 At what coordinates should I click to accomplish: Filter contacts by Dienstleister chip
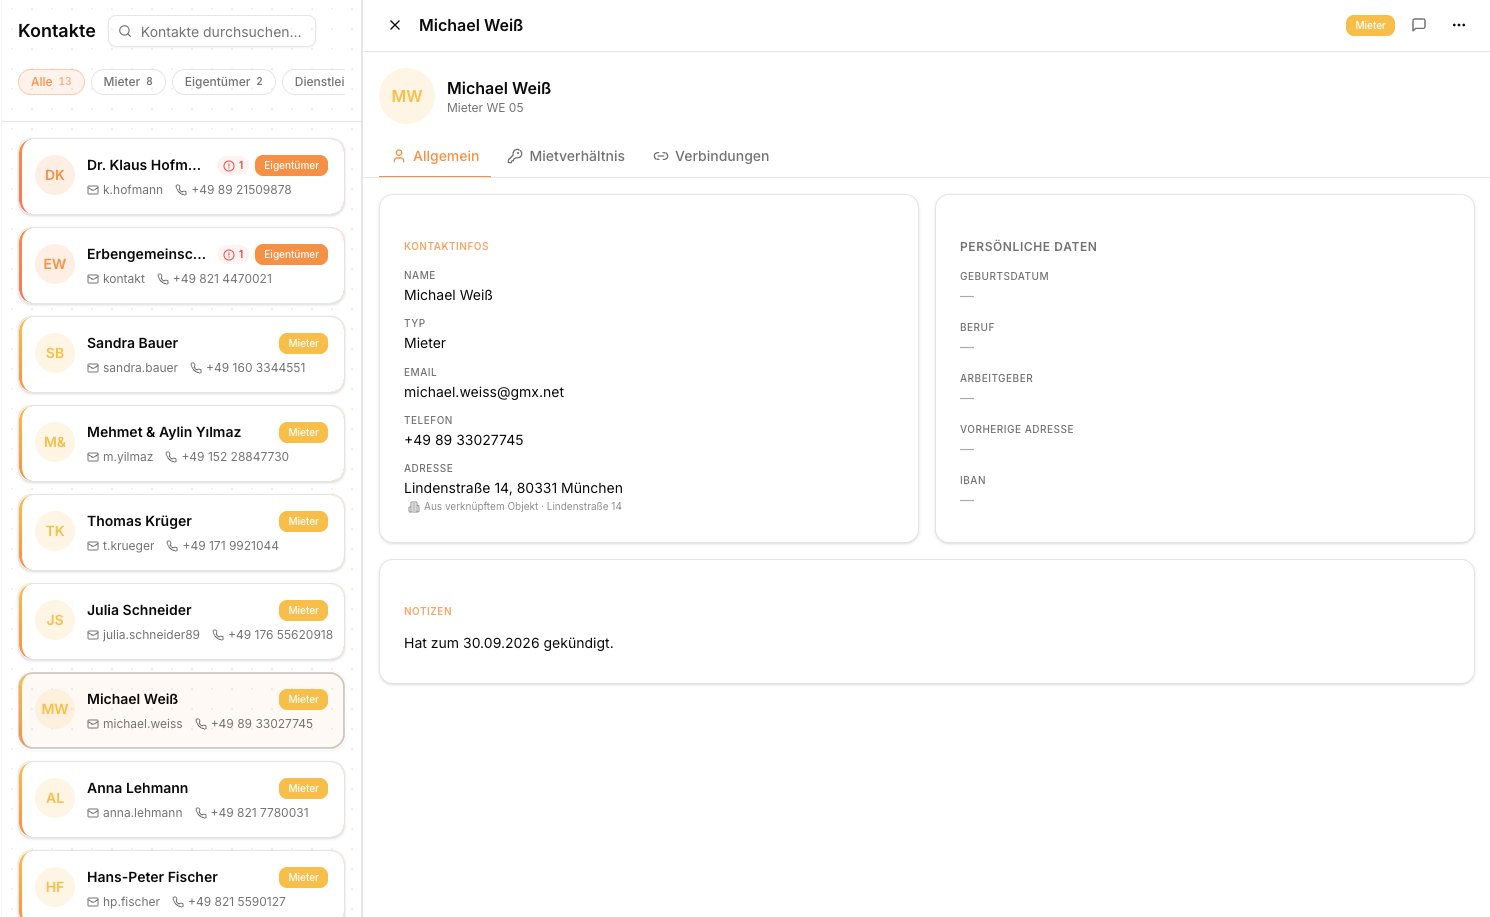pyautogui.click(x=316, y=82)
